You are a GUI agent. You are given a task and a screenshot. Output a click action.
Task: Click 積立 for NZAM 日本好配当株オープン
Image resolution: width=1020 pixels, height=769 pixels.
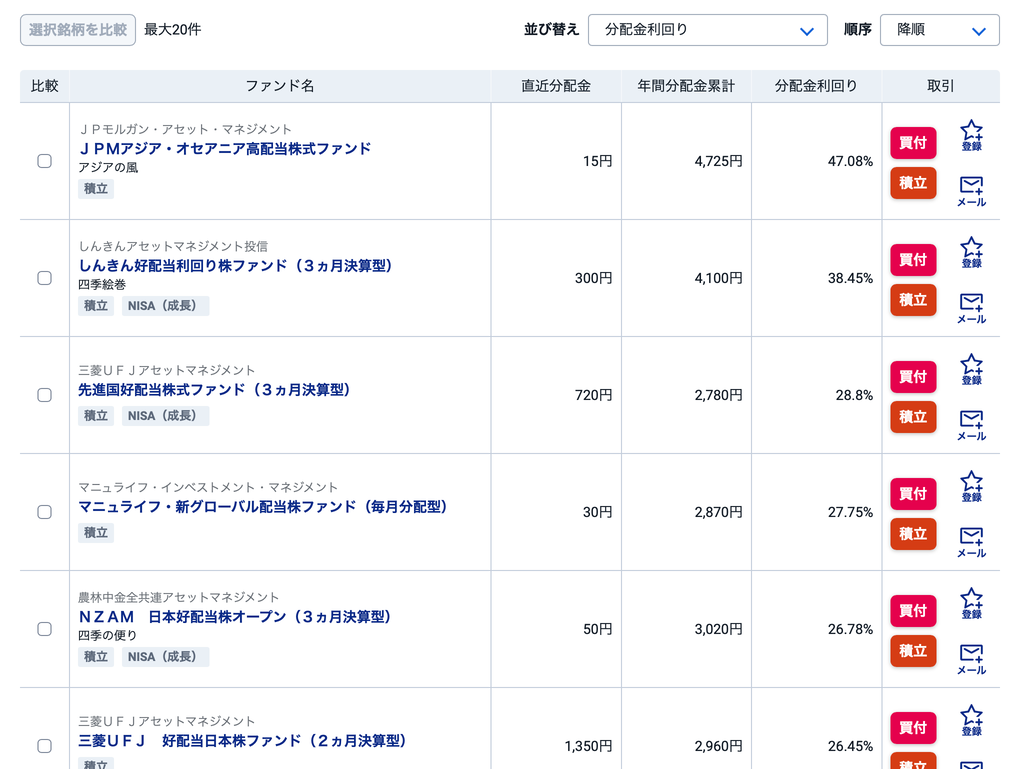click(x=913, y=651)
